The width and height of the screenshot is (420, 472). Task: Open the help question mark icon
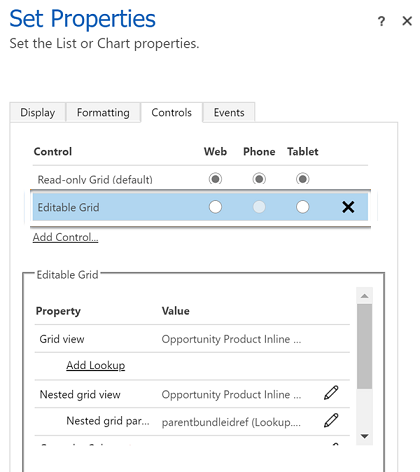pyautogui.click(x=381, y=21)
